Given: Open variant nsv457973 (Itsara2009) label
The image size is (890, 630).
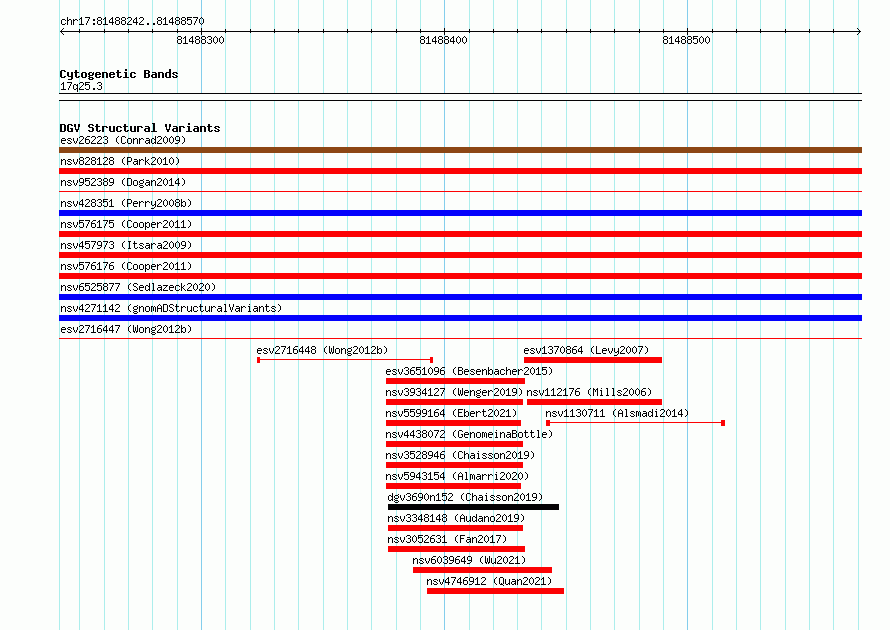Looking at the screenshot, I should [126, 245].
